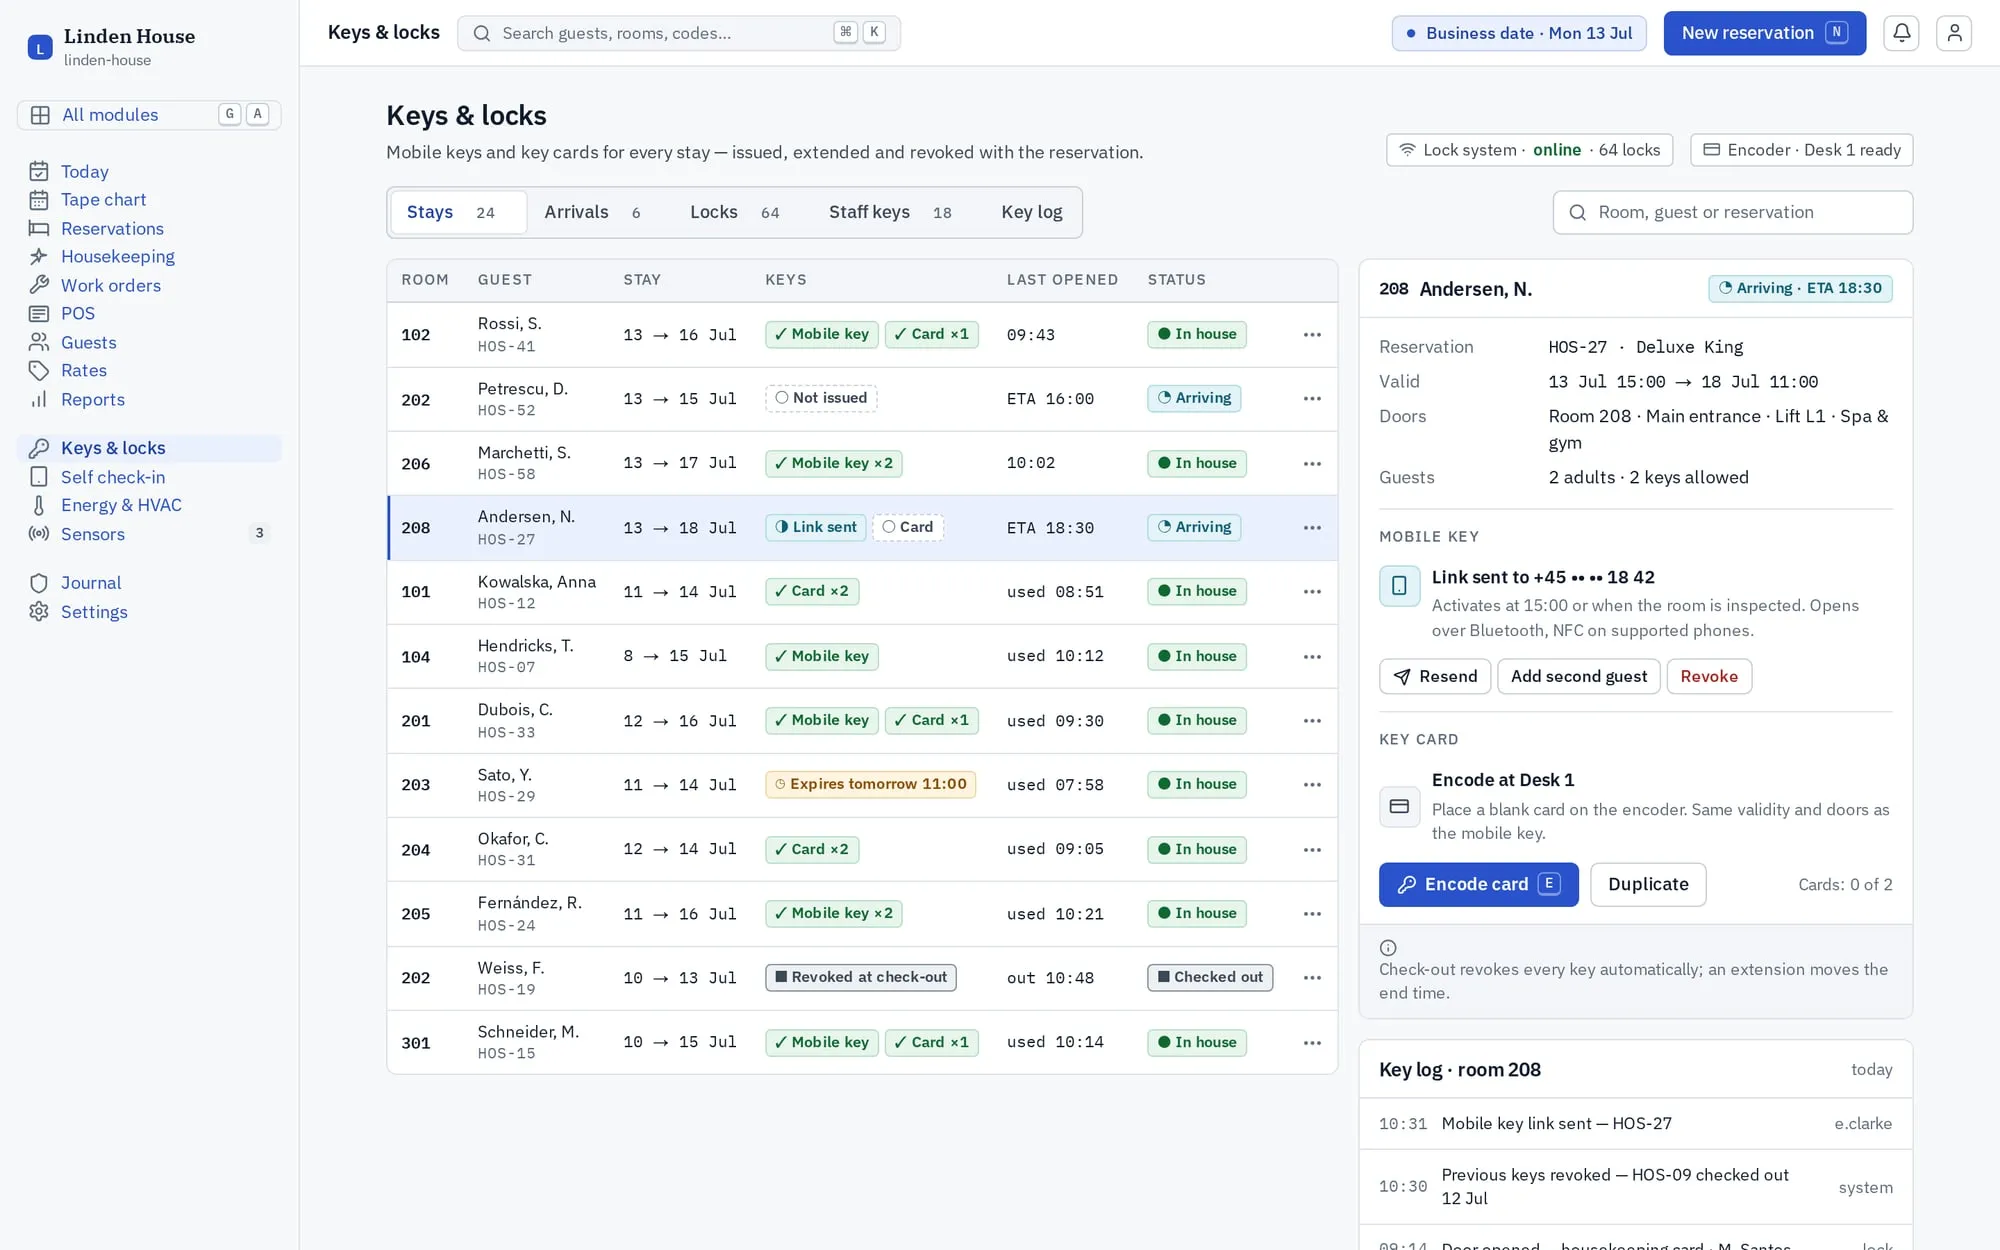
Task: Click Lock system online status chip
Action: pyautogui.click(x=1529, y=150)
